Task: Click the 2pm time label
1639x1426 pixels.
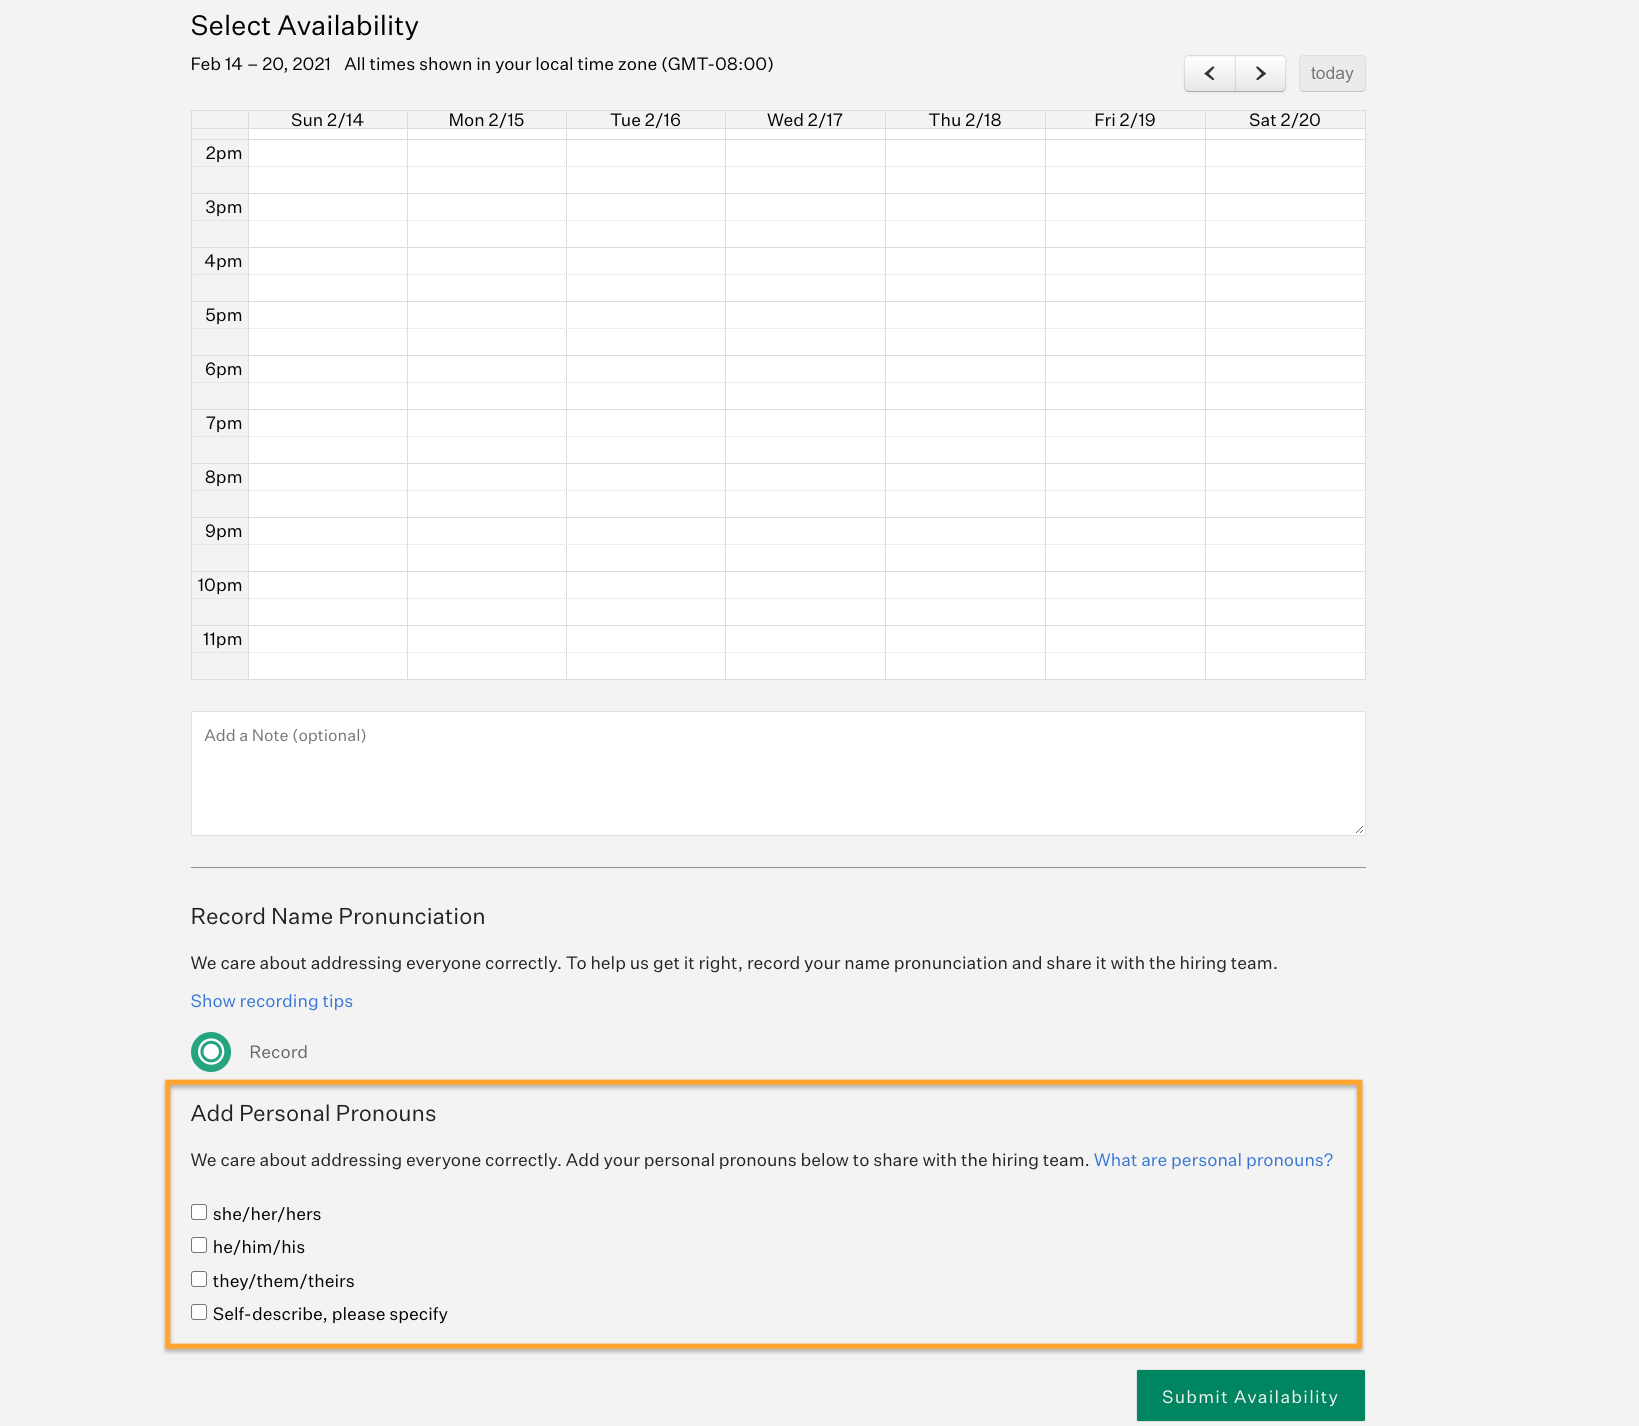Action: click(x=223, y=153)
